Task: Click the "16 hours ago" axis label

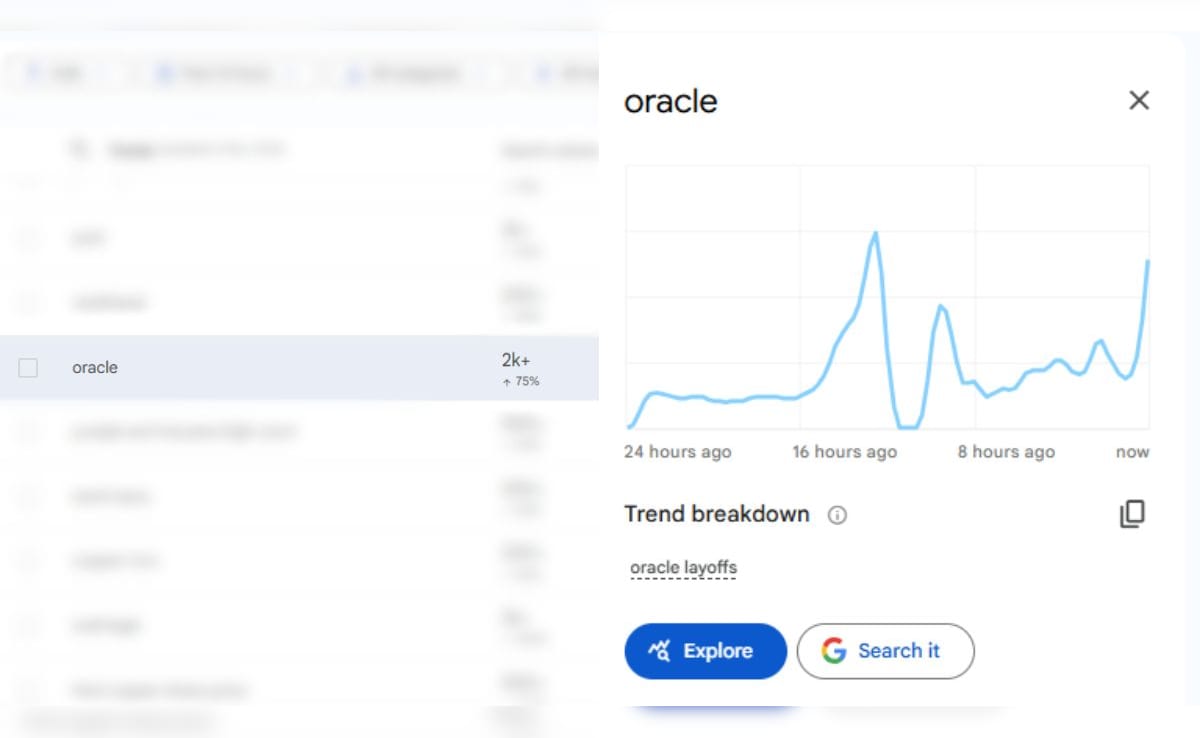Action: click(x=844, y=452)
